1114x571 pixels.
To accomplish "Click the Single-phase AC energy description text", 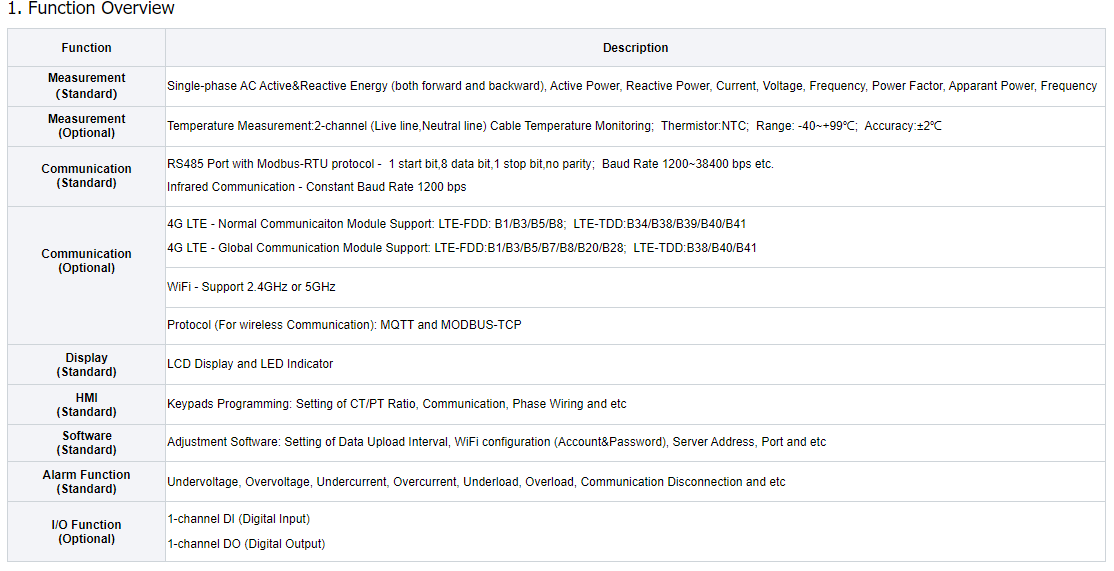I will (x=631, y=86).
